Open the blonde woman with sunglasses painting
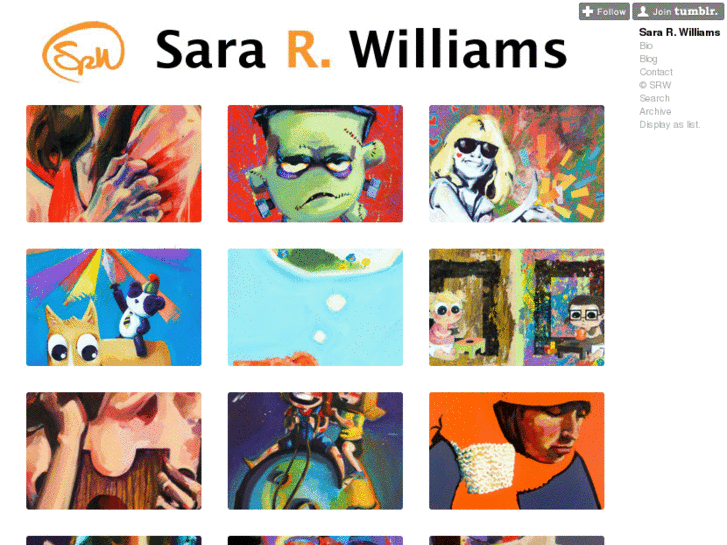 coord(517,164)
